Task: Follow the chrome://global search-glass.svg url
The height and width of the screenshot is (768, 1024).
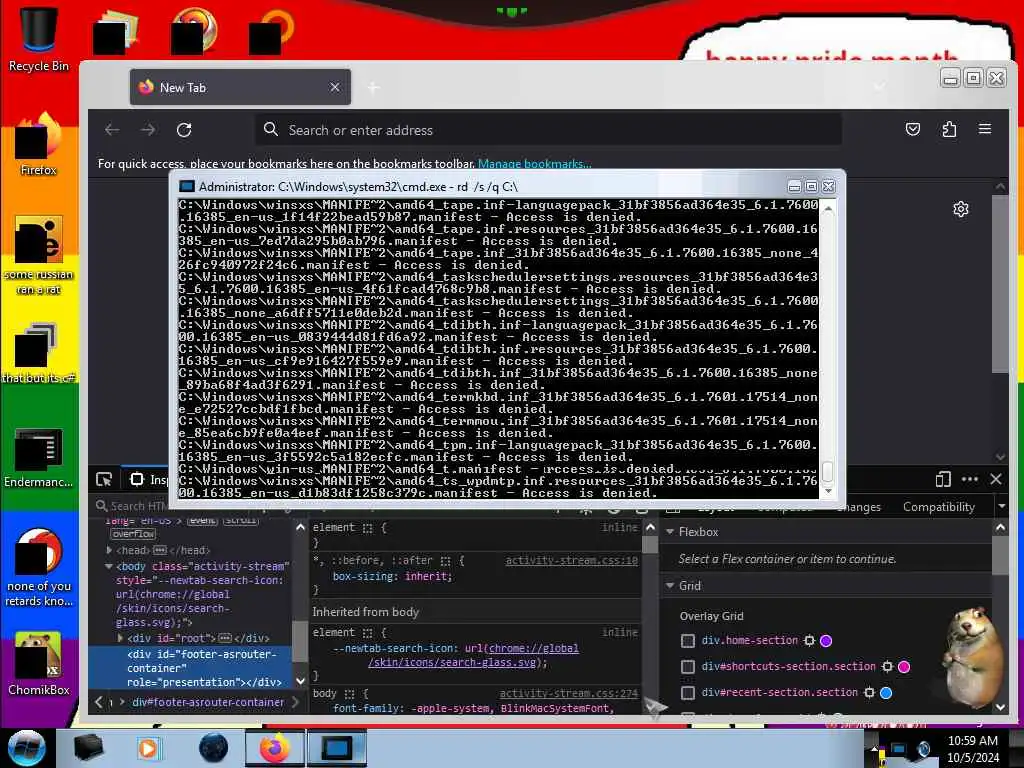Action: click(473, 656)
